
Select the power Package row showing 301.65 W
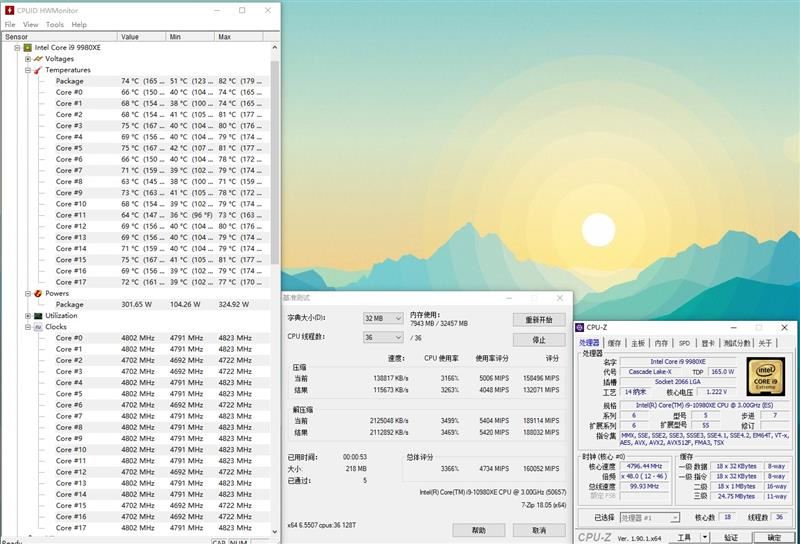162,305
